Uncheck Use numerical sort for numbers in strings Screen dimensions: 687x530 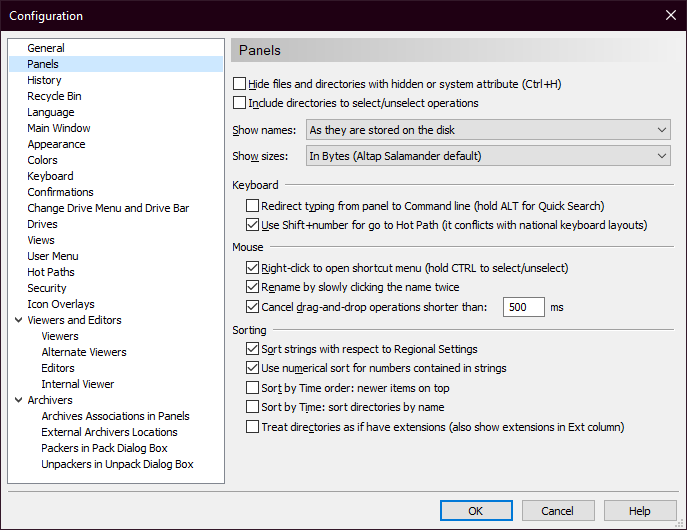(253, 369)
